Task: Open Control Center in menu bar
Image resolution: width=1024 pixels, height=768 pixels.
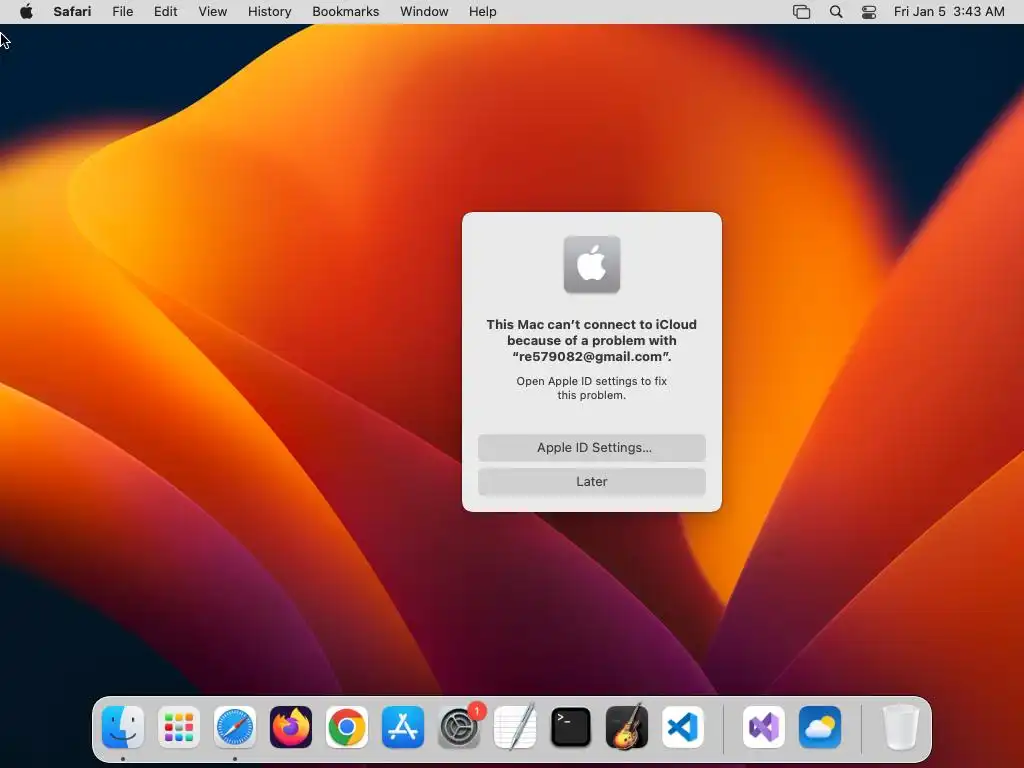Action: click(x=869, y=12)
